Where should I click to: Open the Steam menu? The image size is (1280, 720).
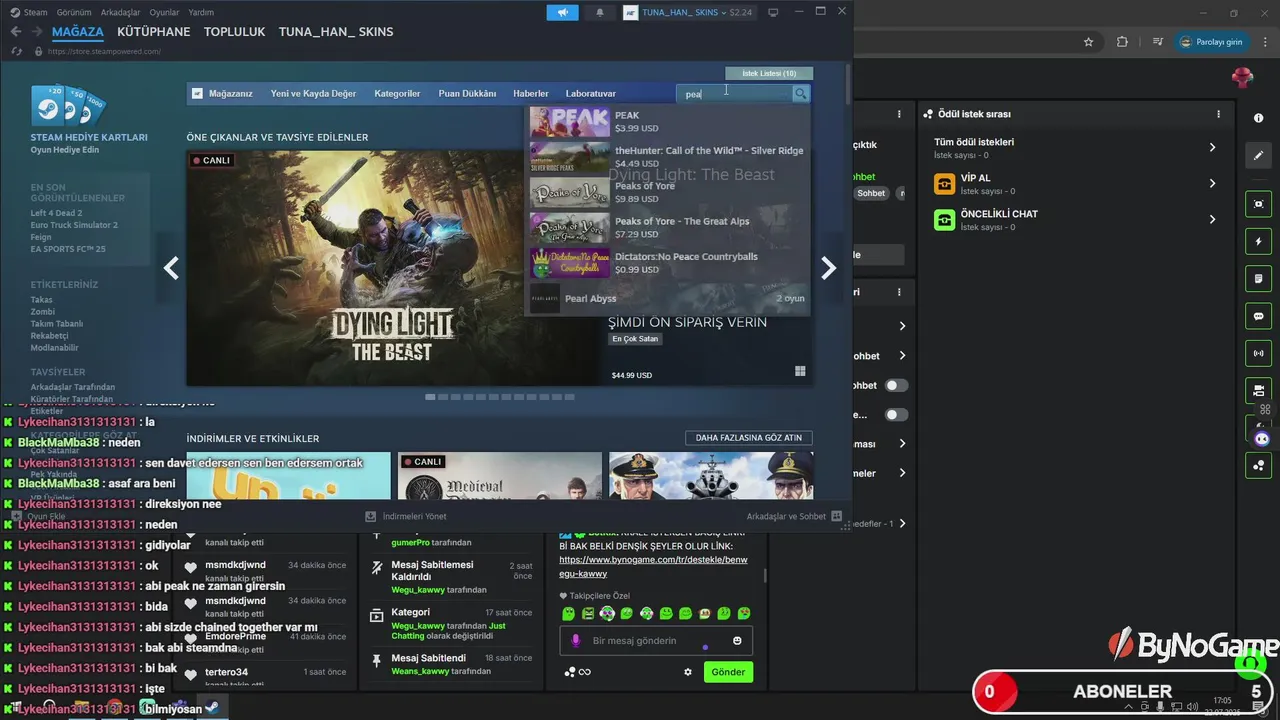[x=29, y=12]
